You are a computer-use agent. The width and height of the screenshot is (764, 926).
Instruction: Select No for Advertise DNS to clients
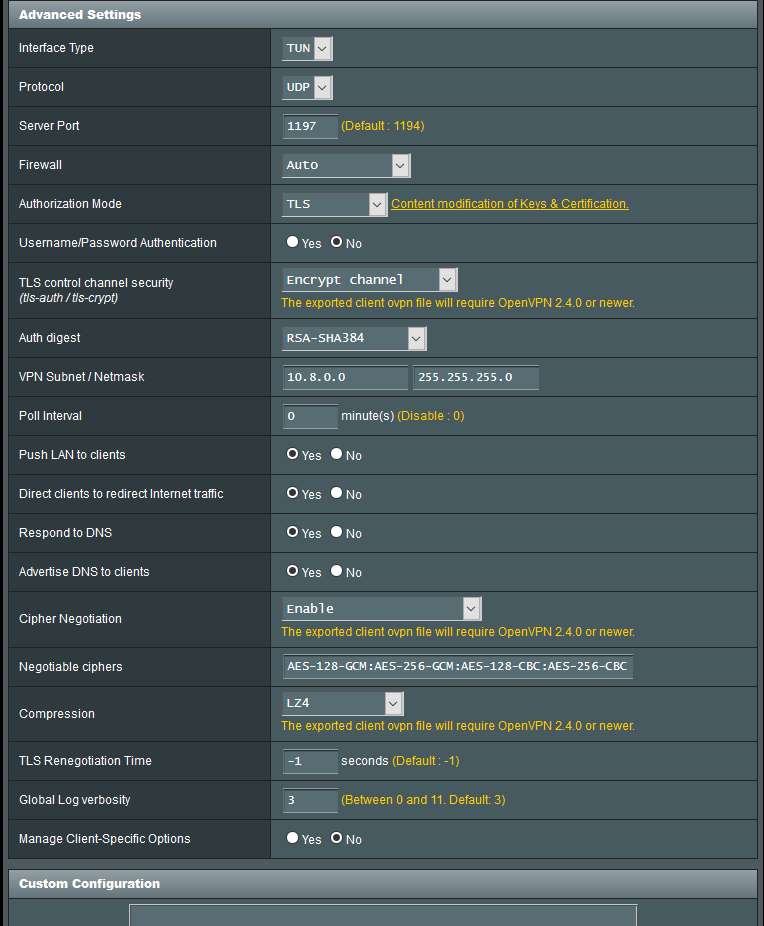click(x=337, y=571)
